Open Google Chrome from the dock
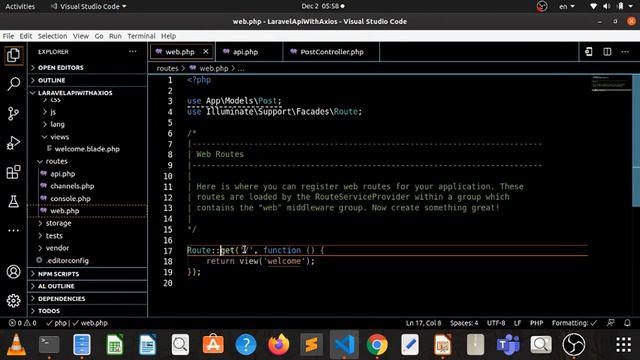The height and width of the screenshot is (360, 640). pyautogui.click(x=377, y=344)
